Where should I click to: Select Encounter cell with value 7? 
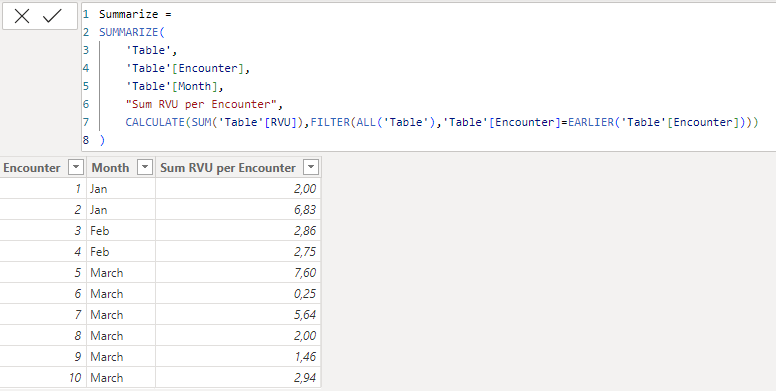point(43,315)
